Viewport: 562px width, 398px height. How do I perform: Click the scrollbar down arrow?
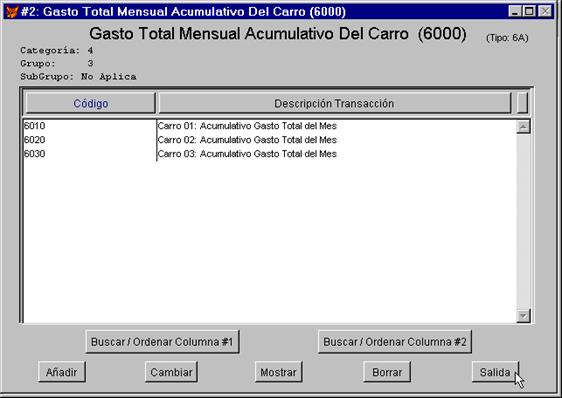click(523, 316)
